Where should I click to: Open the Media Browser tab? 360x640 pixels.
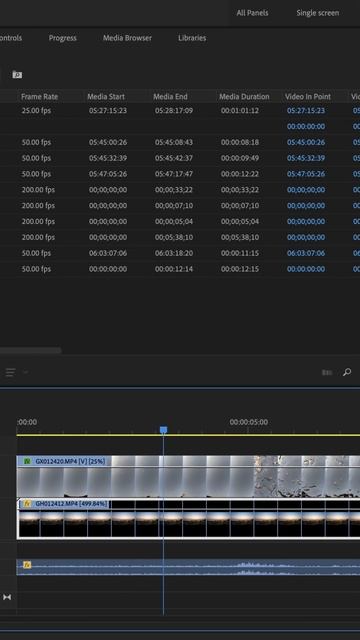click(127, 38)
